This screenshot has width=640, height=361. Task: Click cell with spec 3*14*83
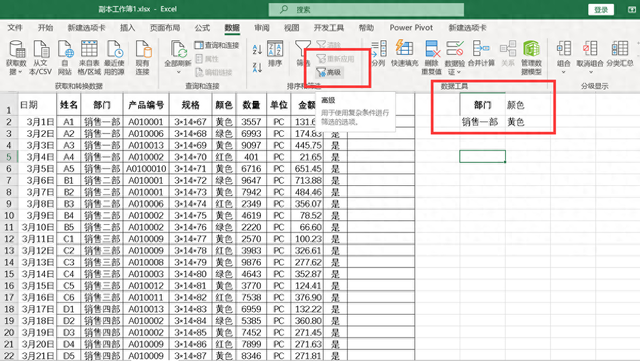pos(191,309)
